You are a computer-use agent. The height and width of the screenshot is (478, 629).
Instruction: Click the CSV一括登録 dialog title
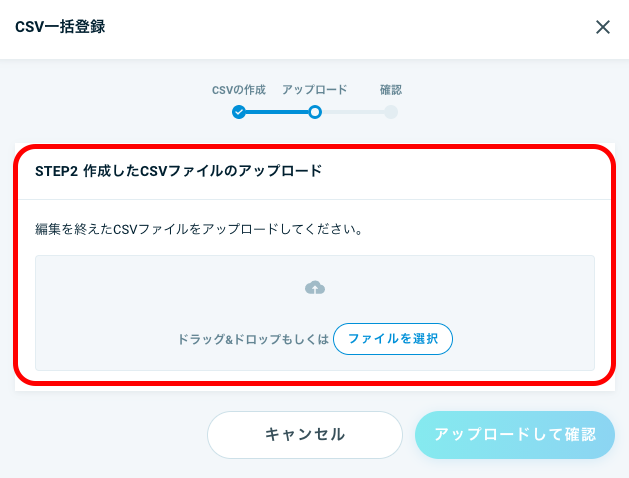tap(60, 27)
